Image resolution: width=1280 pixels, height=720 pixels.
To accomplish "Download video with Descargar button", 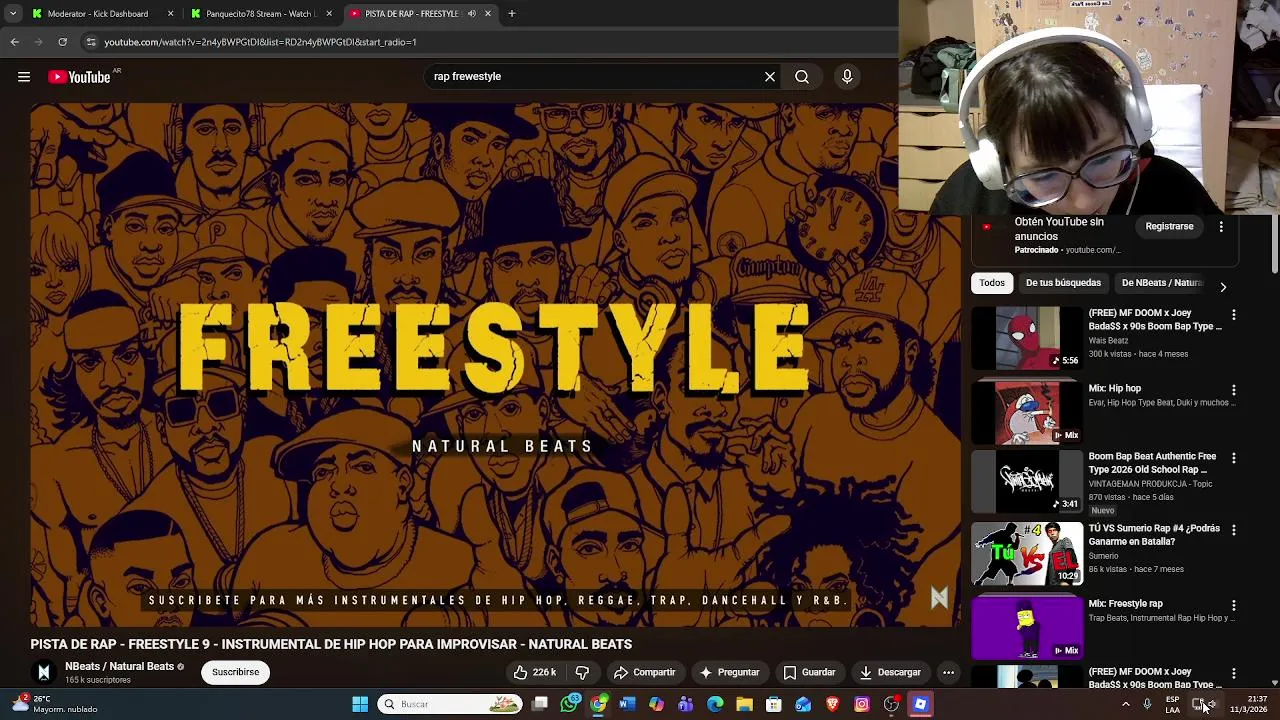I will (890, 673).
